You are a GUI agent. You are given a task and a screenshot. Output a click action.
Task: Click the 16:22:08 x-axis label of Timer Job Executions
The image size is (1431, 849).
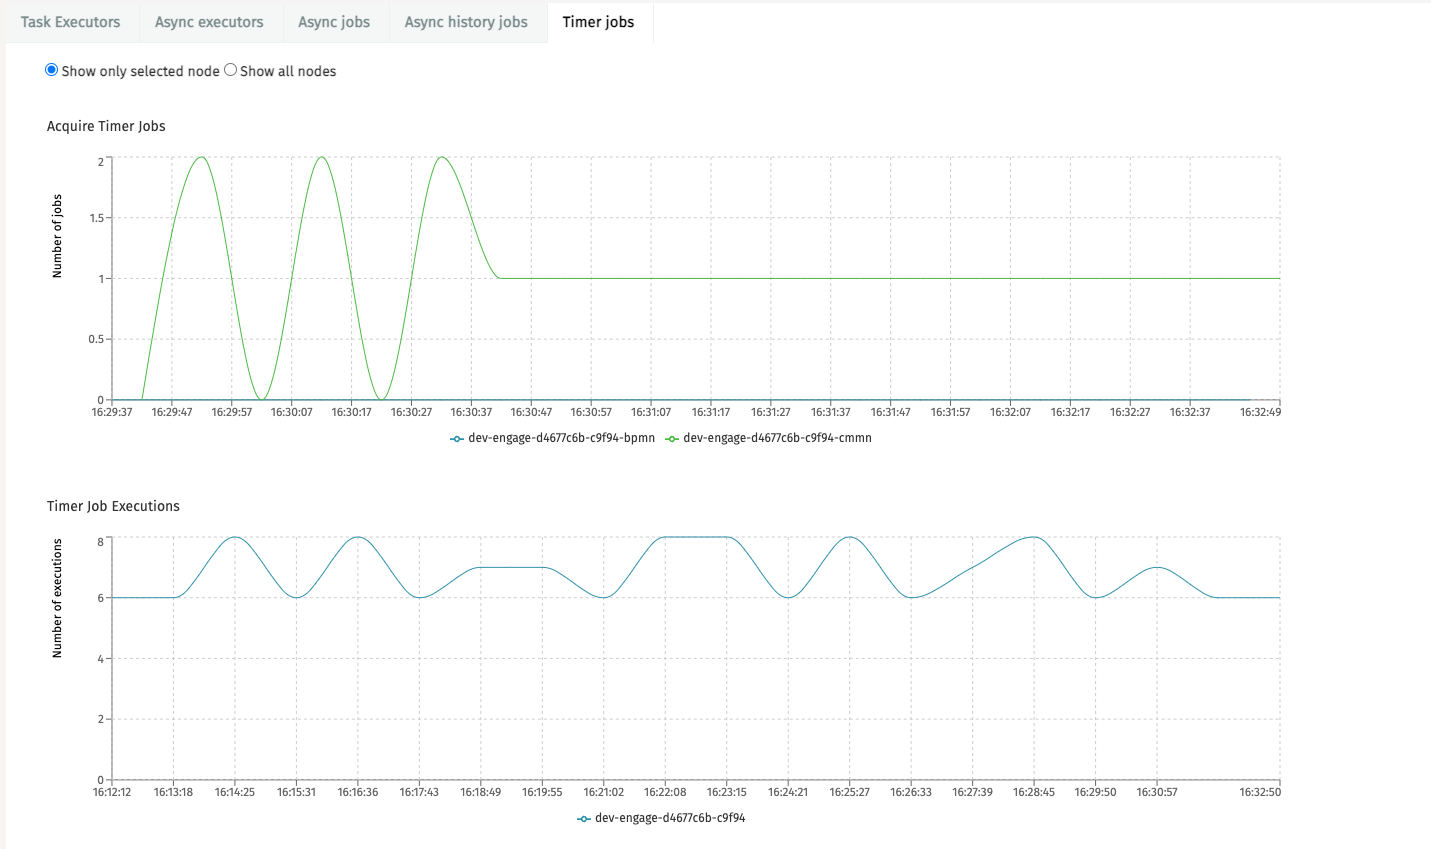665,792
